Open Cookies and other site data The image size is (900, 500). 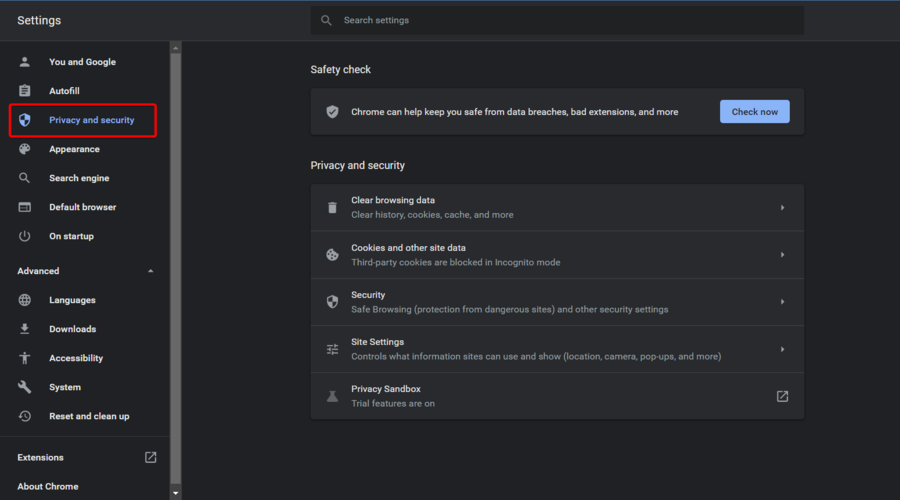tap(556, 255)
